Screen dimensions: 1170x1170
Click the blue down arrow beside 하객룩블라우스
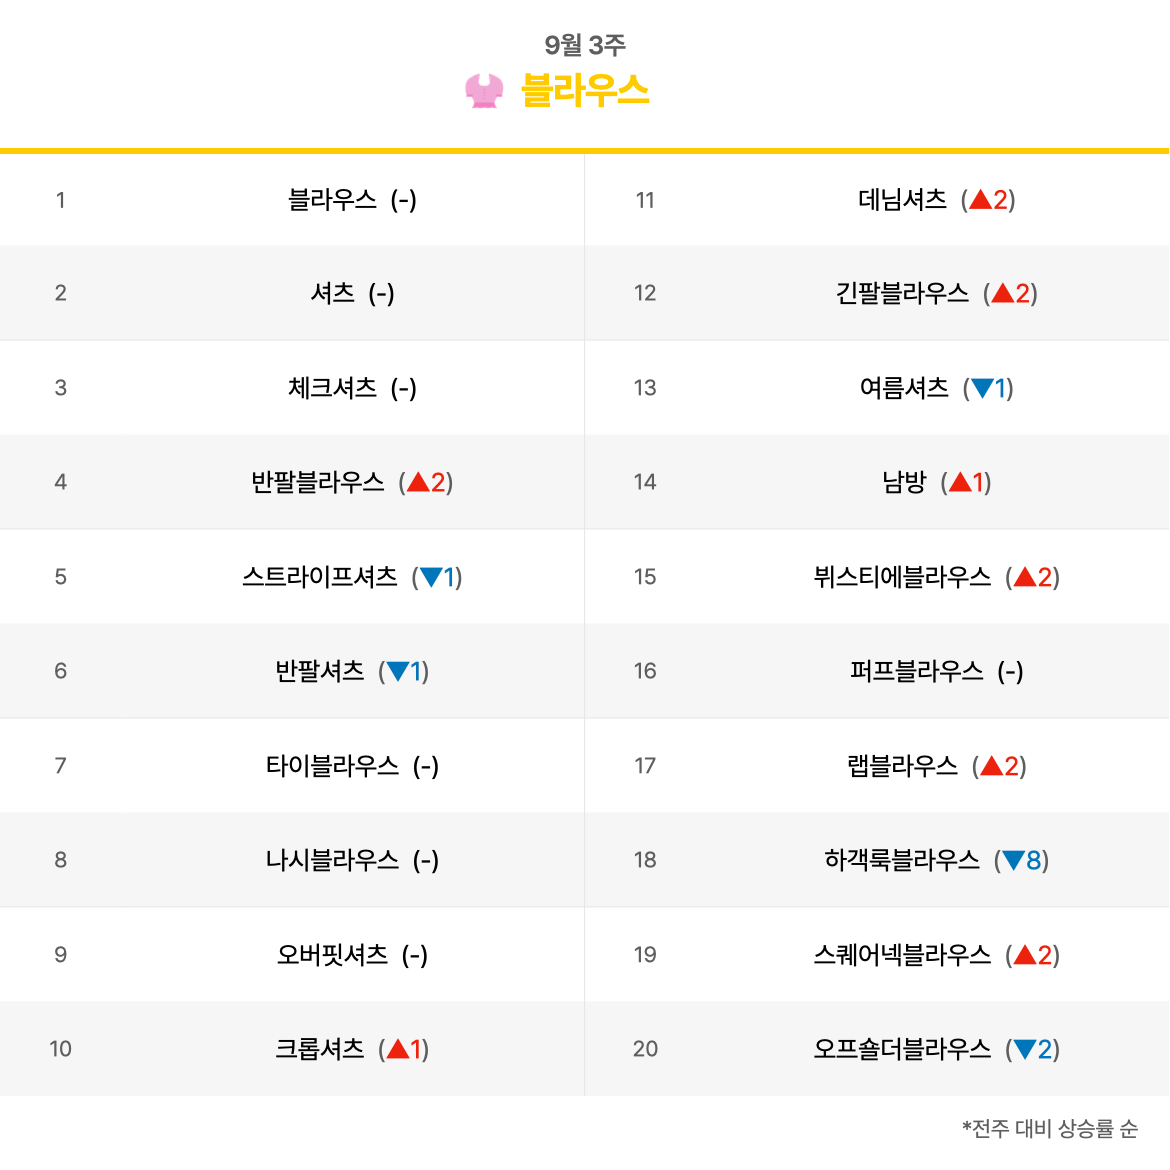[x=1013, y=860]
